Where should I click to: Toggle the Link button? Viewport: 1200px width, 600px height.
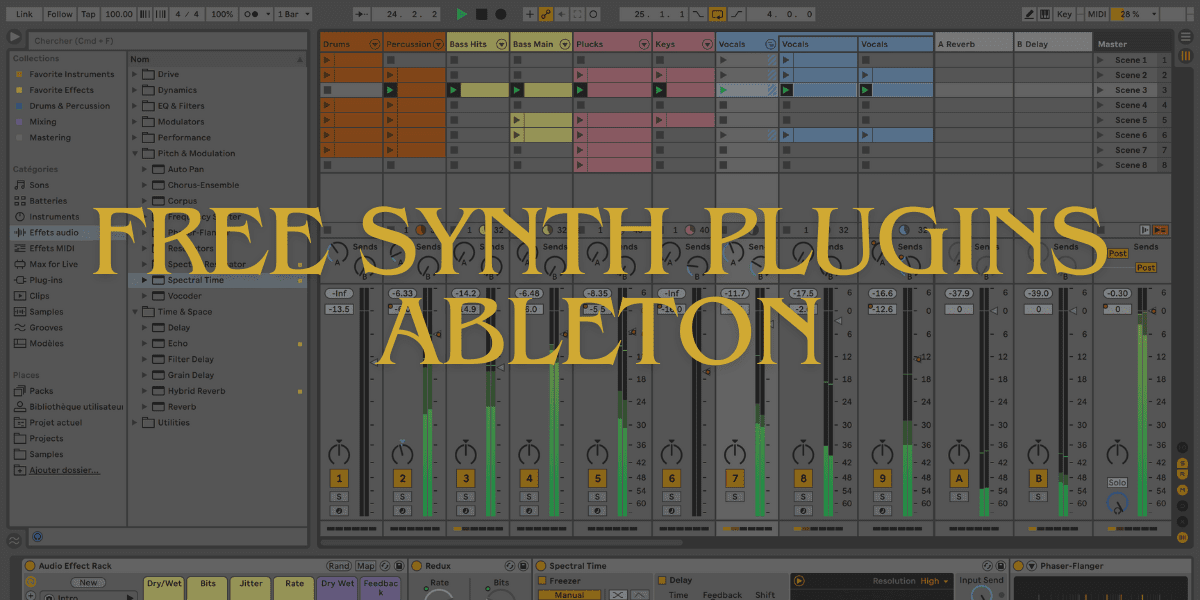25,15
